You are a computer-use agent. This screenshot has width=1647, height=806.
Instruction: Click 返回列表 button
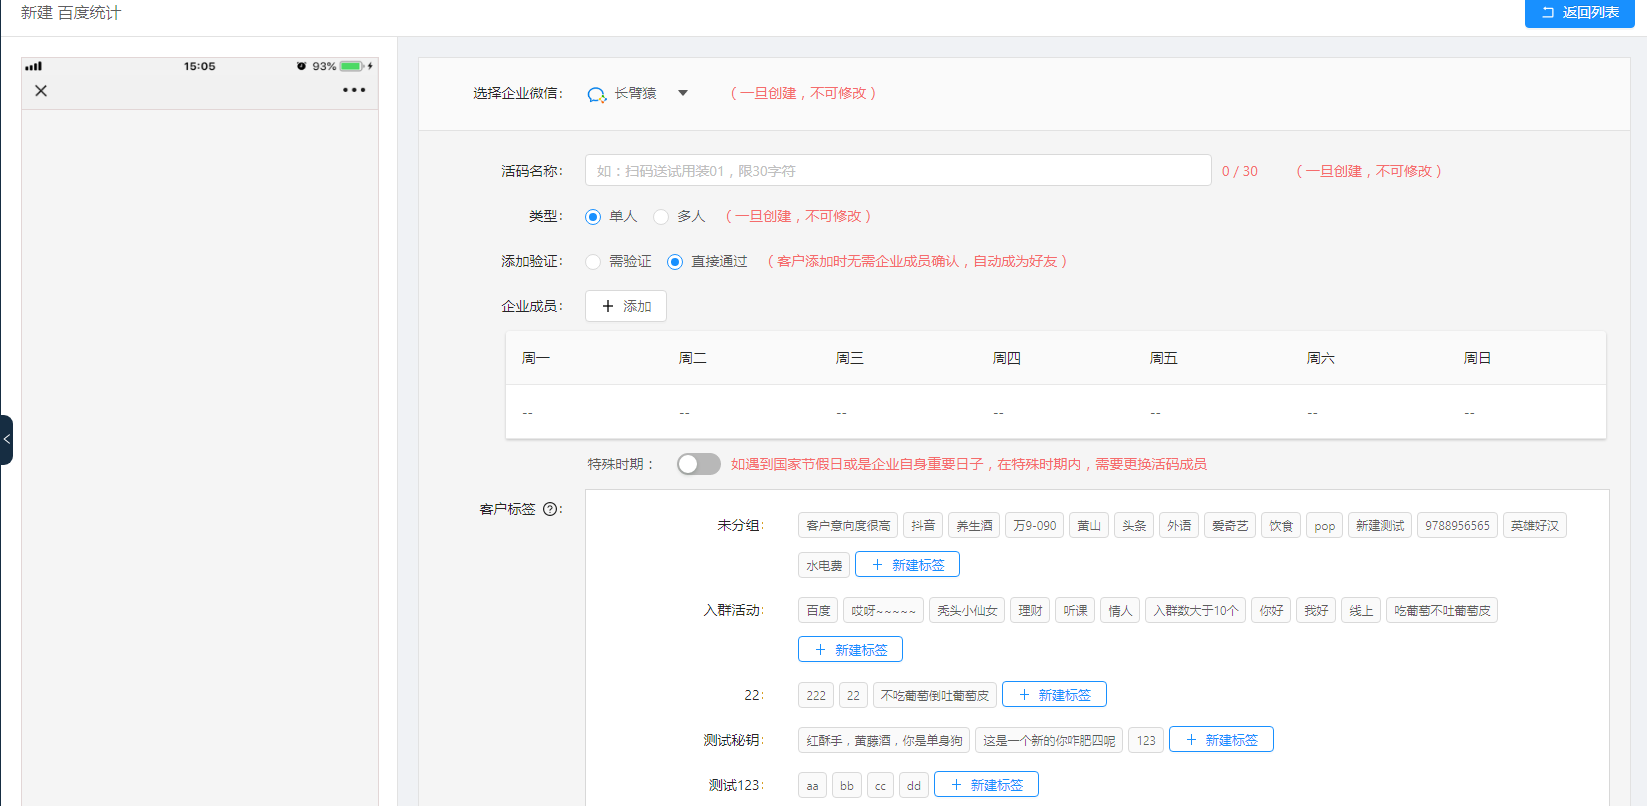[x=1579, y=13]
